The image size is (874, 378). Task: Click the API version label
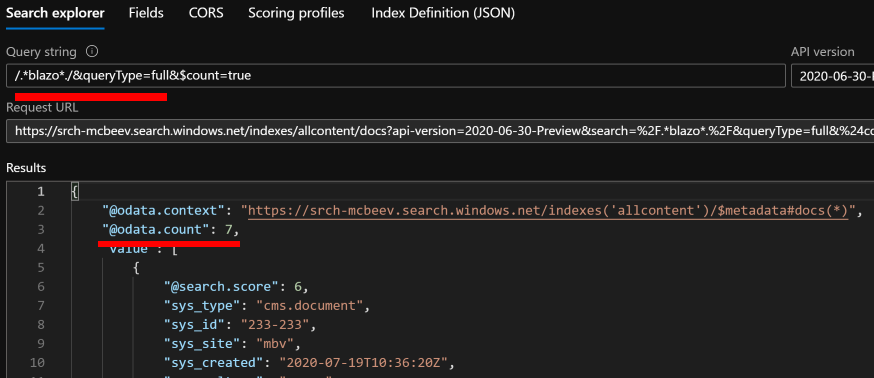pyautogui.click(x=823, y=52)
